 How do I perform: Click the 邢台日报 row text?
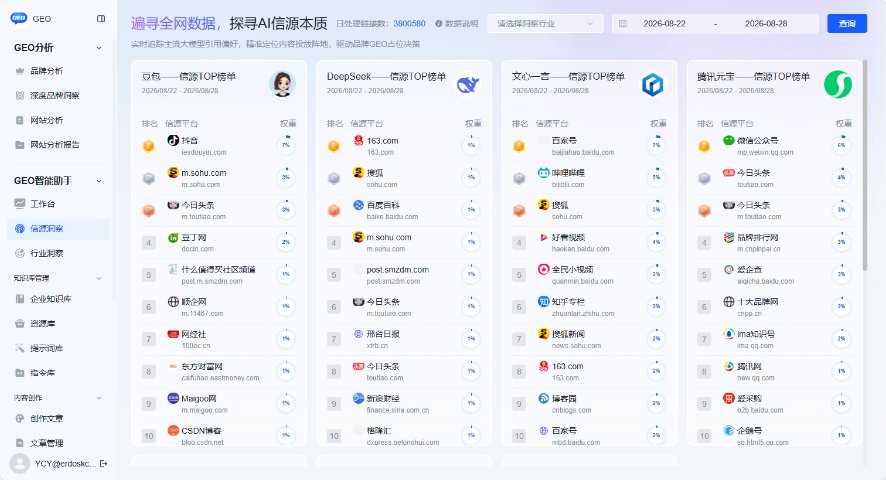point(383,334)
